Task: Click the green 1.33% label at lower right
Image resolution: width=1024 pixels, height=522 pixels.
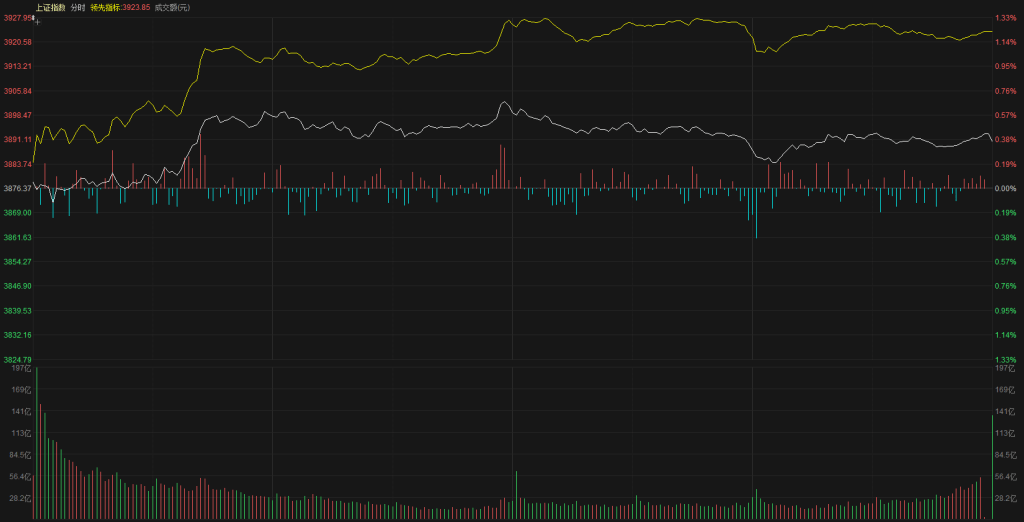Action: [x=1005, y=359]
